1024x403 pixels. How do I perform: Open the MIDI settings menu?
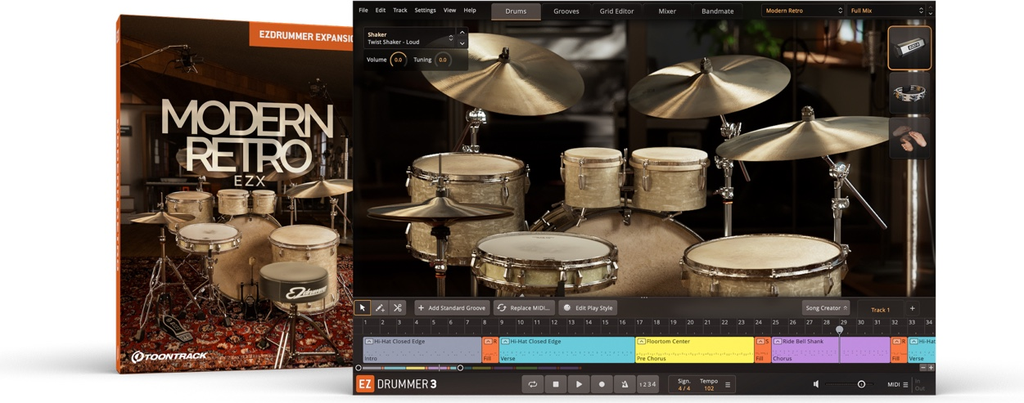[898, 385]
